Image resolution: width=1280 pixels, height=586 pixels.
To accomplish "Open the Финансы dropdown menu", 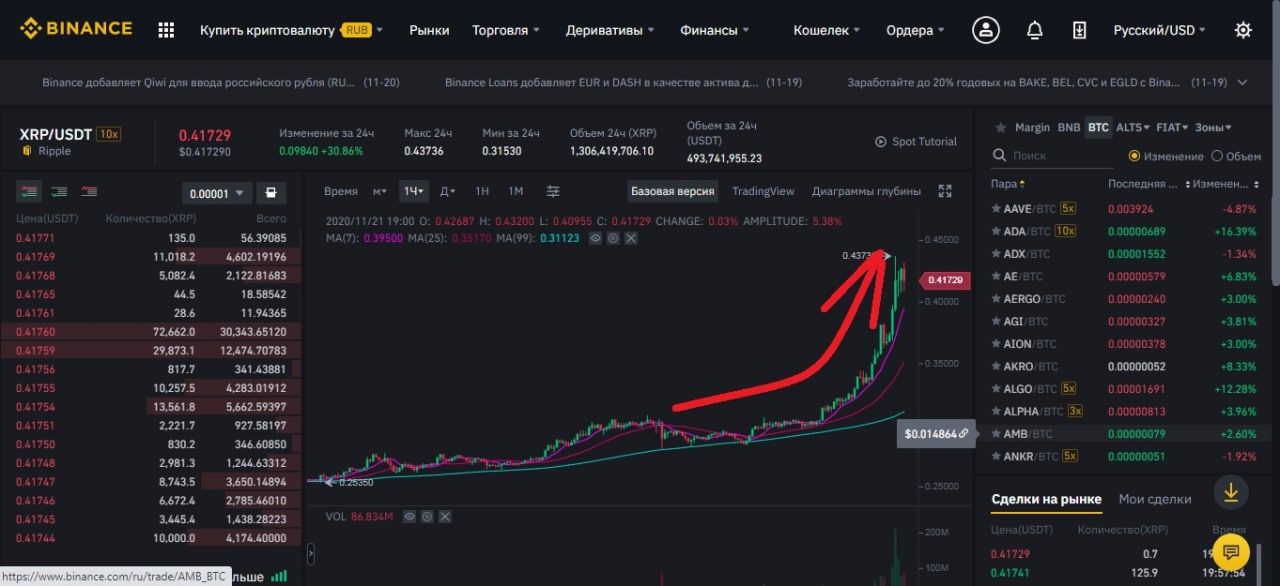I will pyautogui.click(x=715, y=30).
